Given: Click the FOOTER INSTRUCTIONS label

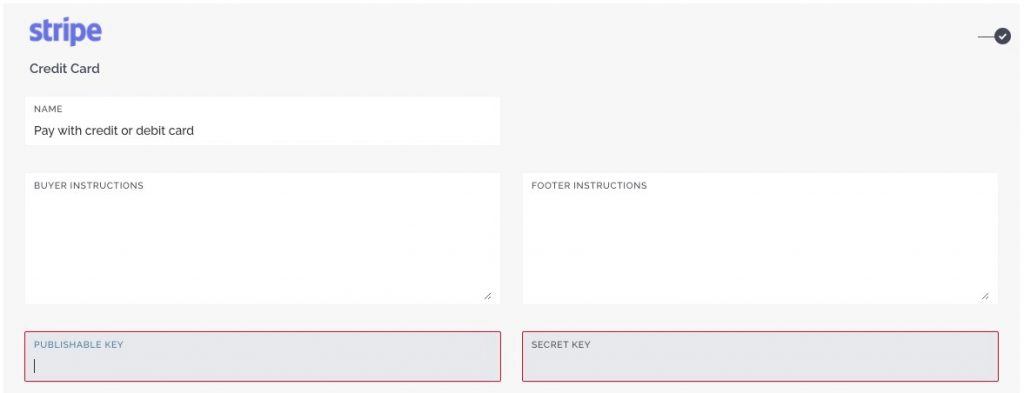Looking at the screenshot, I should click(x=589, y=185).
